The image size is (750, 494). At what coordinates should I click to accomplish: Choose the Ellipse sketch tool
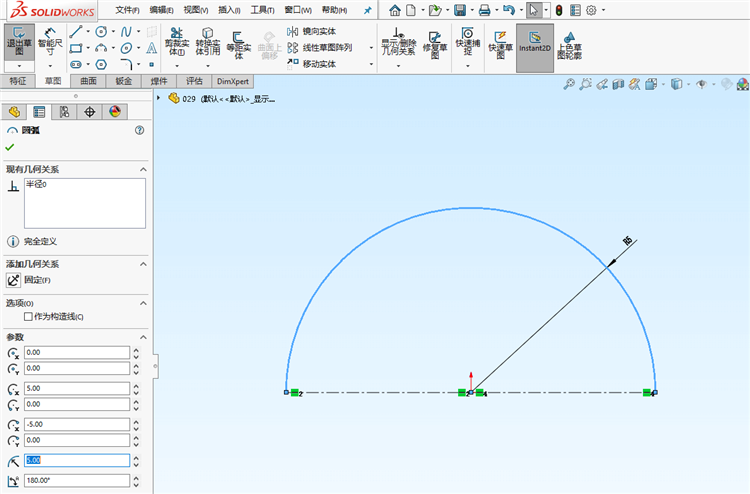pos(126,48)
